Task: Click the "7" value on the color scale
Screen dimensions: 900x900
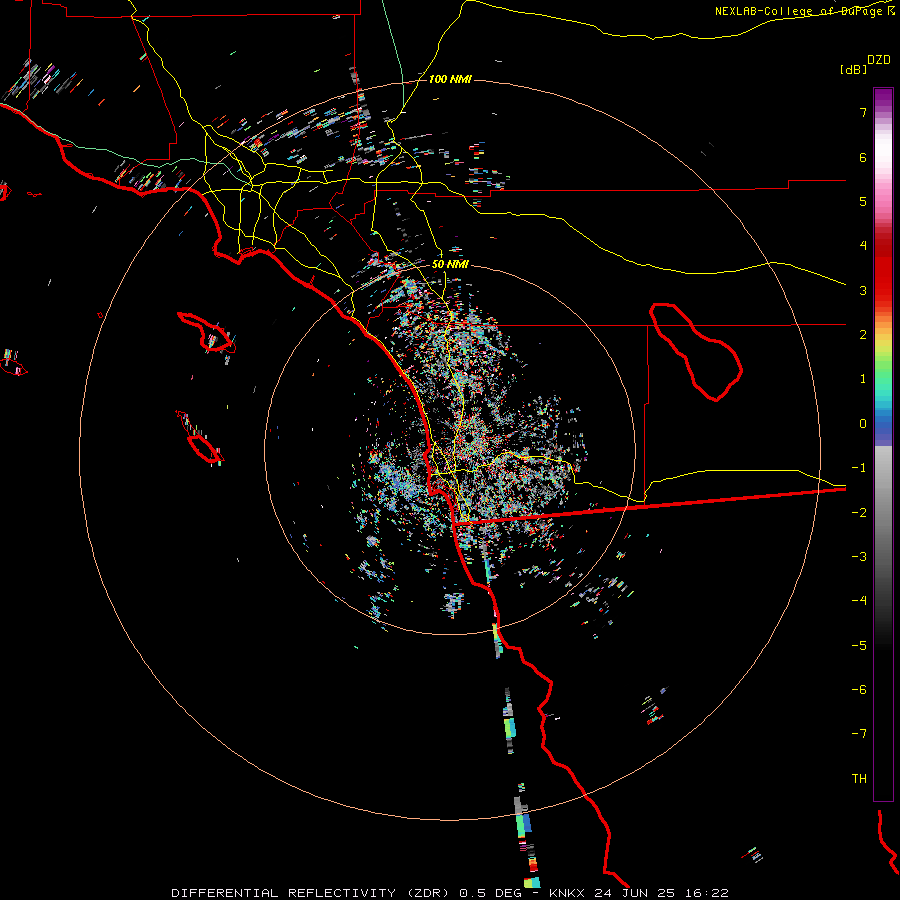Action: click(863, 112)
